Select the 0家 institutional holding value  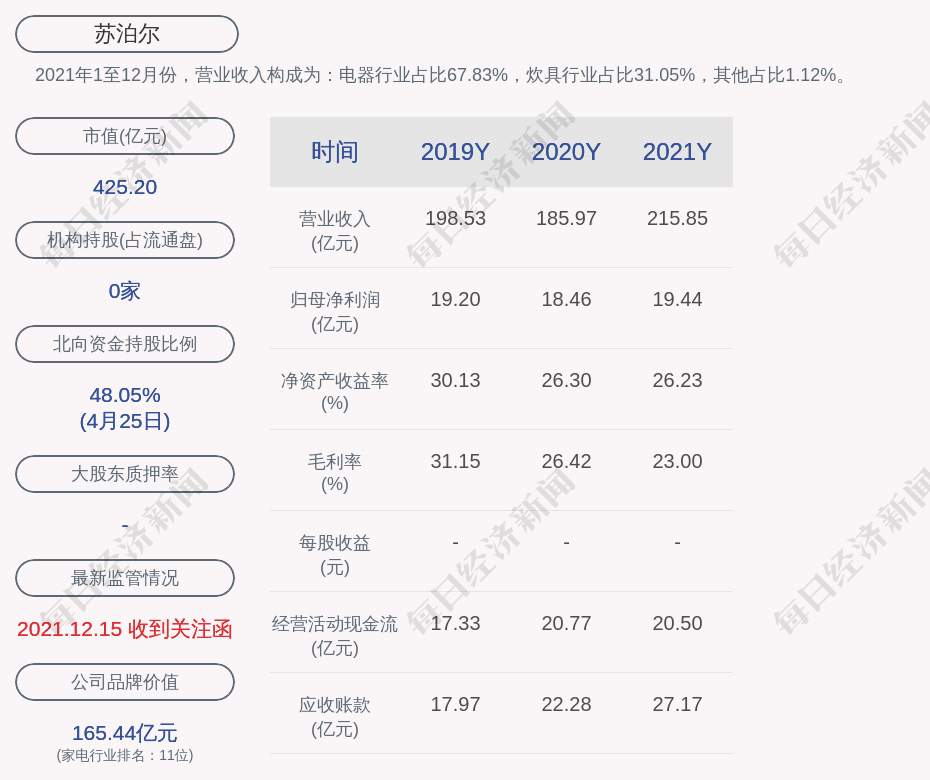[125, 291]
